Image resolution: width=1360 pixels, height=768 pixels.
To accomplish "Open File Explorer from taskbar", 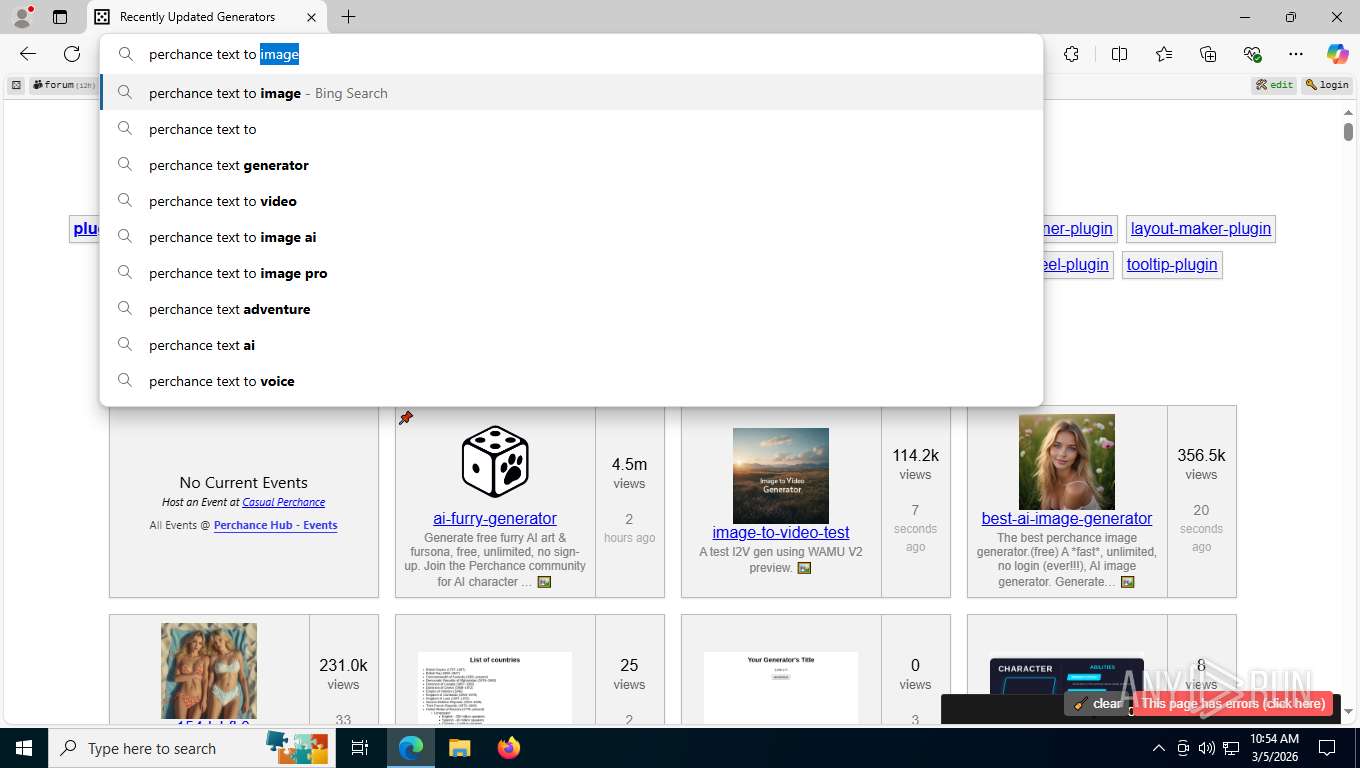I will point(459,748).
